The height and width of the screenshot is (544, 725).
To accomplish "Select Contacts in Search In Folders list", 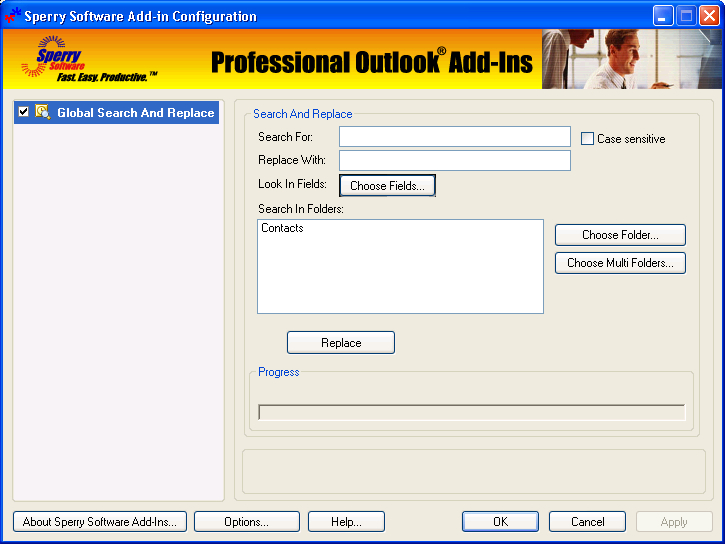I will [282, 228].
